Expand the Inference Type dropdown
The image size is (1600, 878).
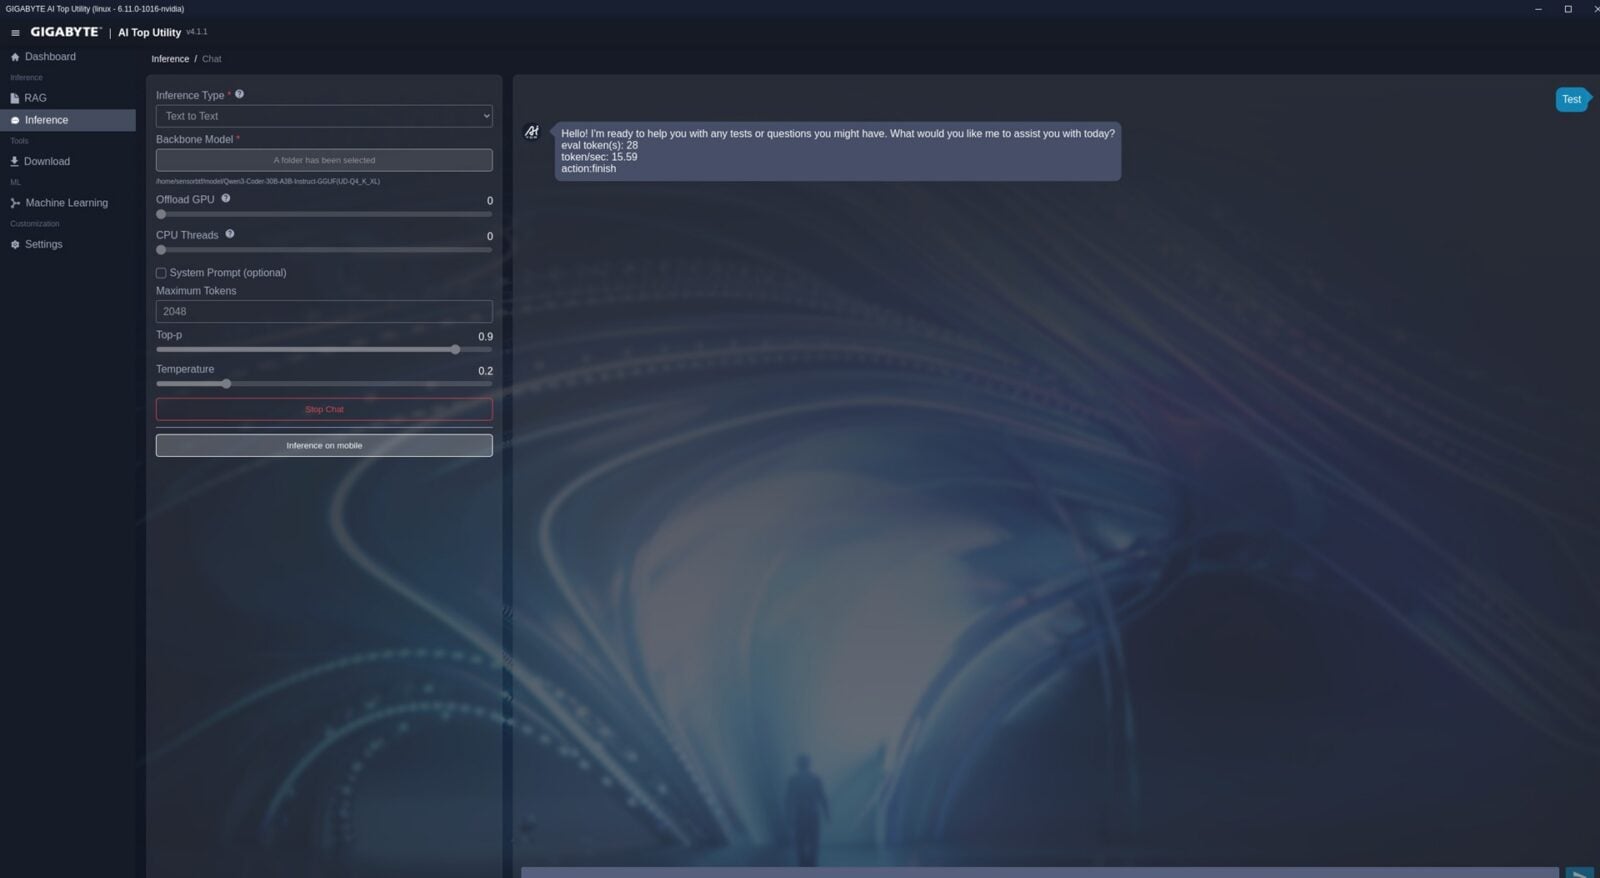pos(324,116)
